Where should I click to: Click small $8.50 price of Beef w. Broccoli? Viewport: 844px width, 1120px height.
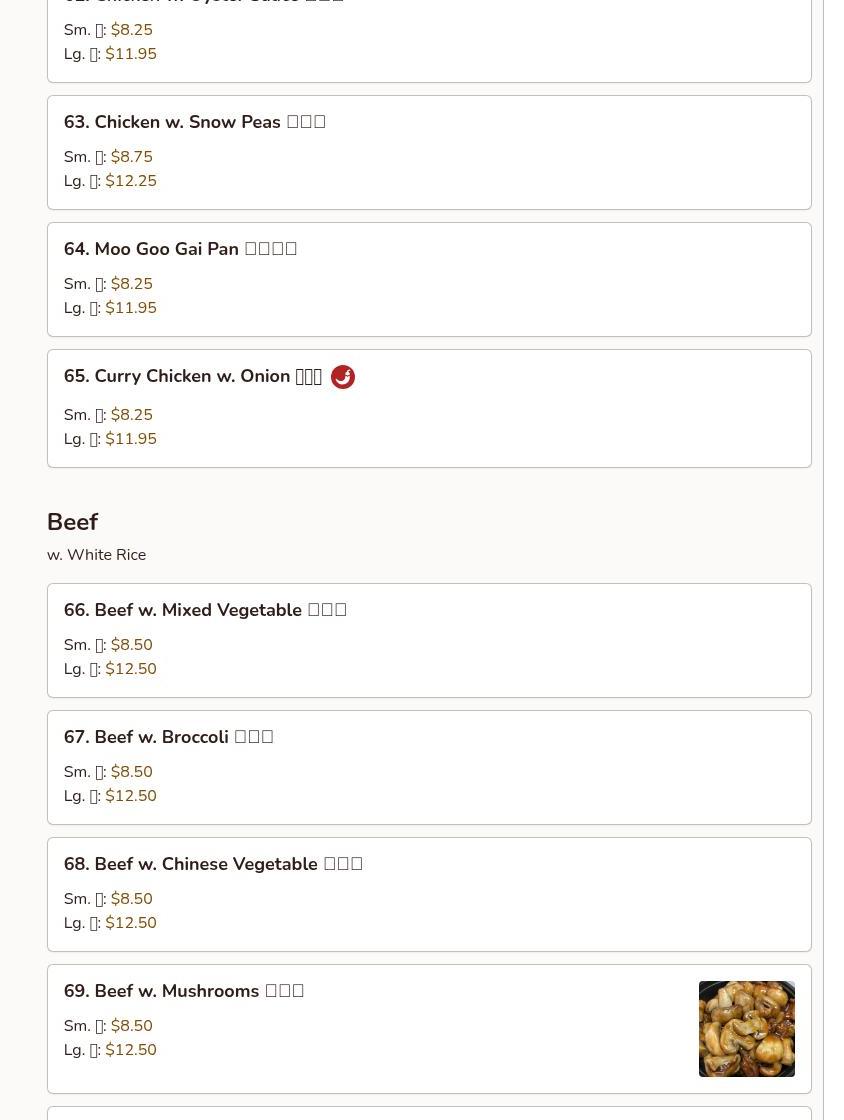(x=131, y=772)
